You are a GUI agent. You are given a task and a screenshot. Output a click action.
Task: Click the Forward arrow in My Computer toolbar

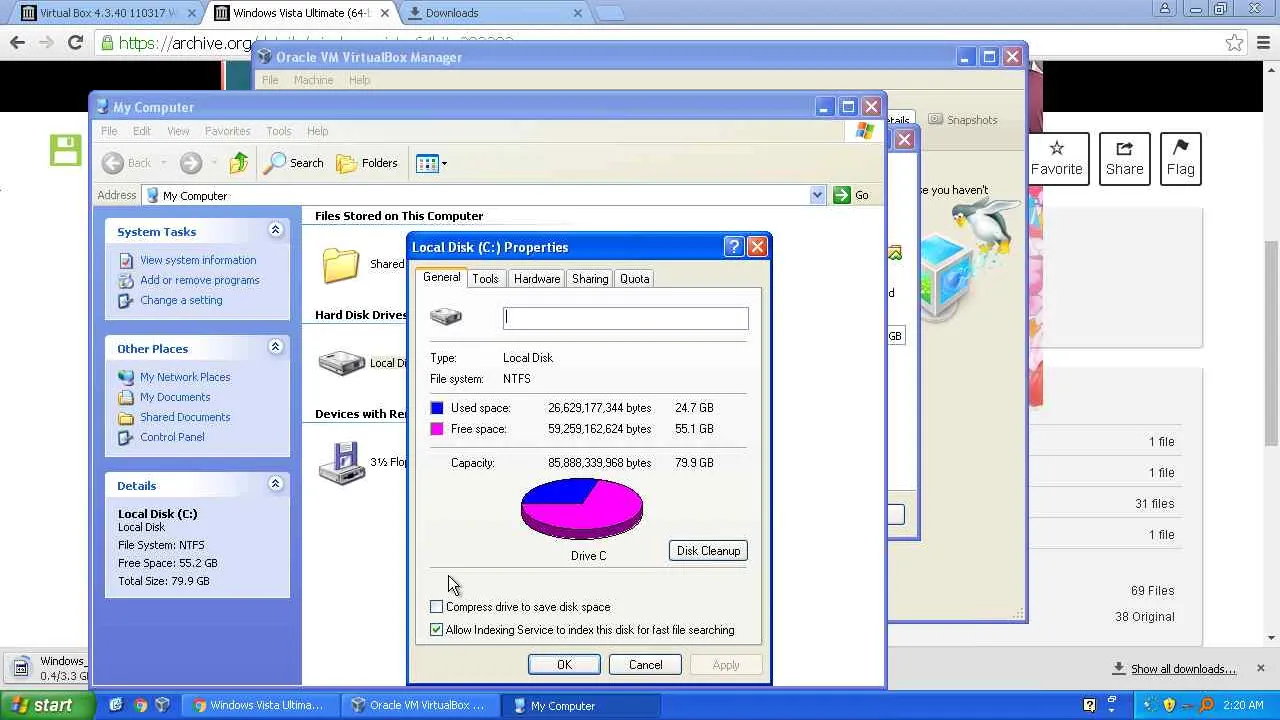pyautogui.click(x=191, y=163)
